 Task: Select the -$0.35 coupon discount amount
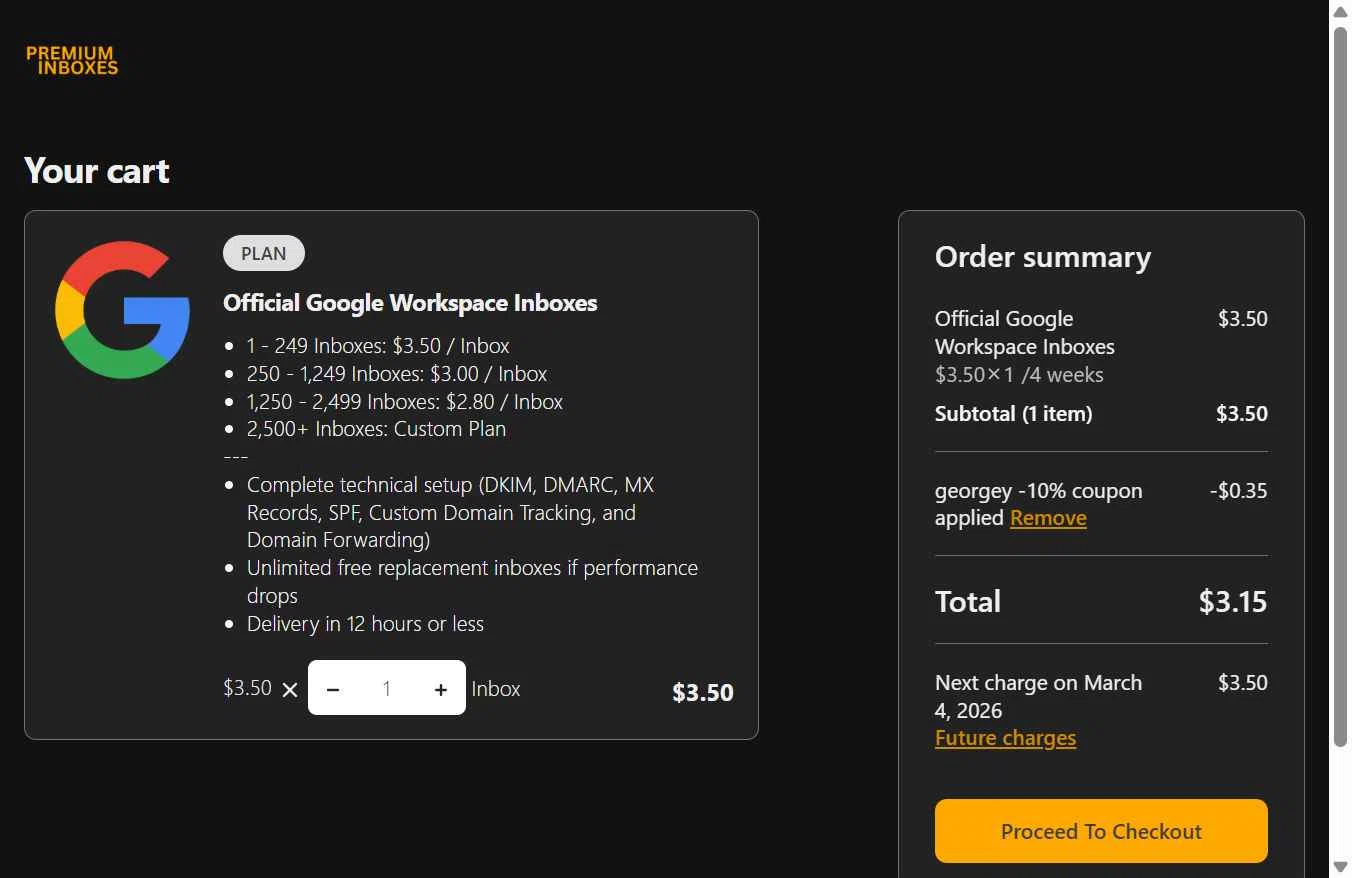[x=1238, y=491]
